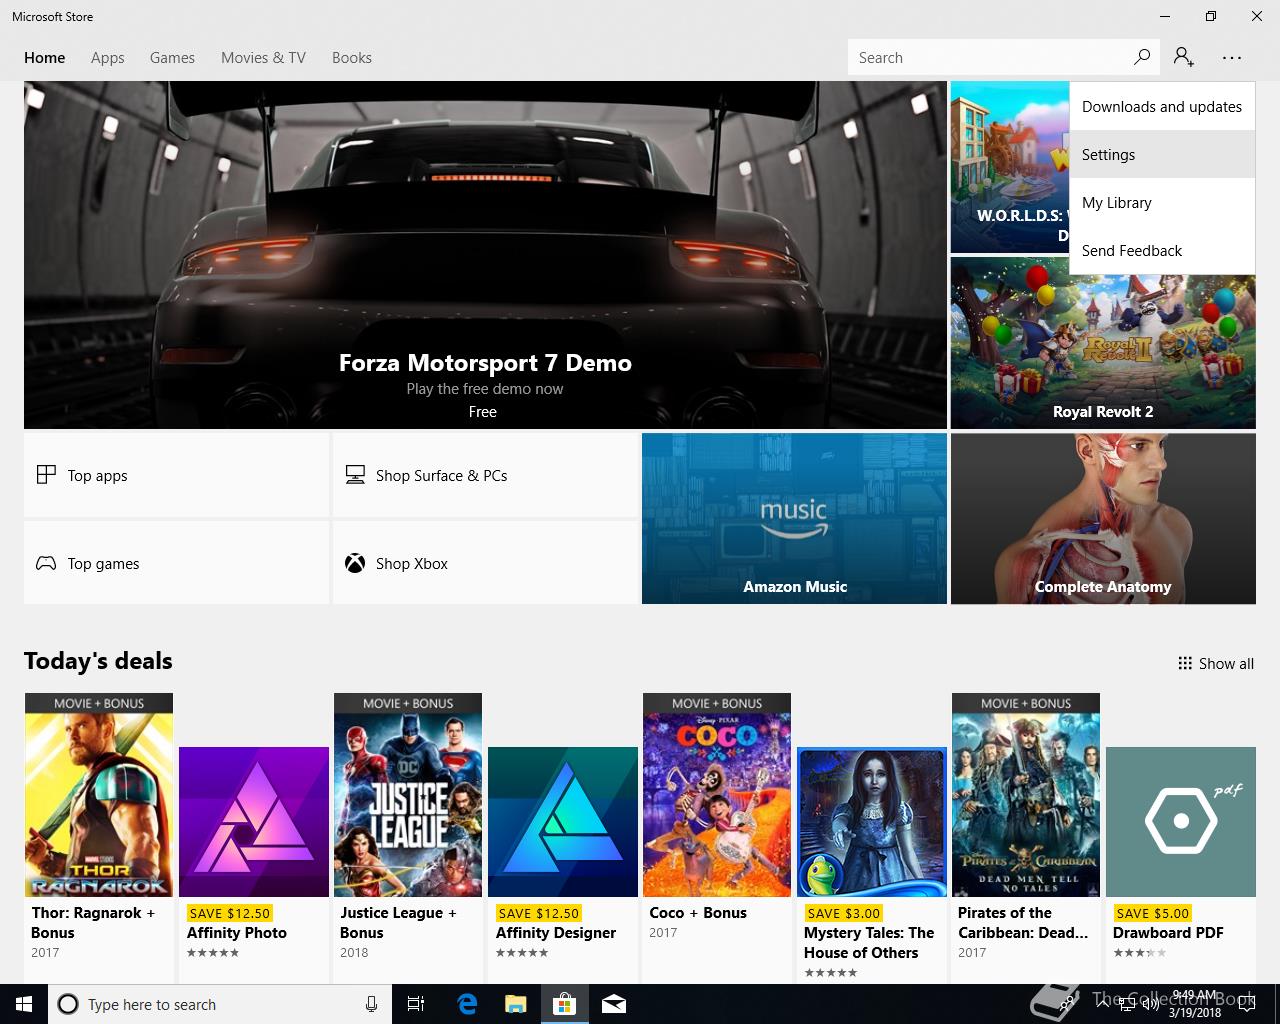Screen dimensions: 1280x1024
Task: Open Windows Start menu
Action: click(x=24, y=1004)
